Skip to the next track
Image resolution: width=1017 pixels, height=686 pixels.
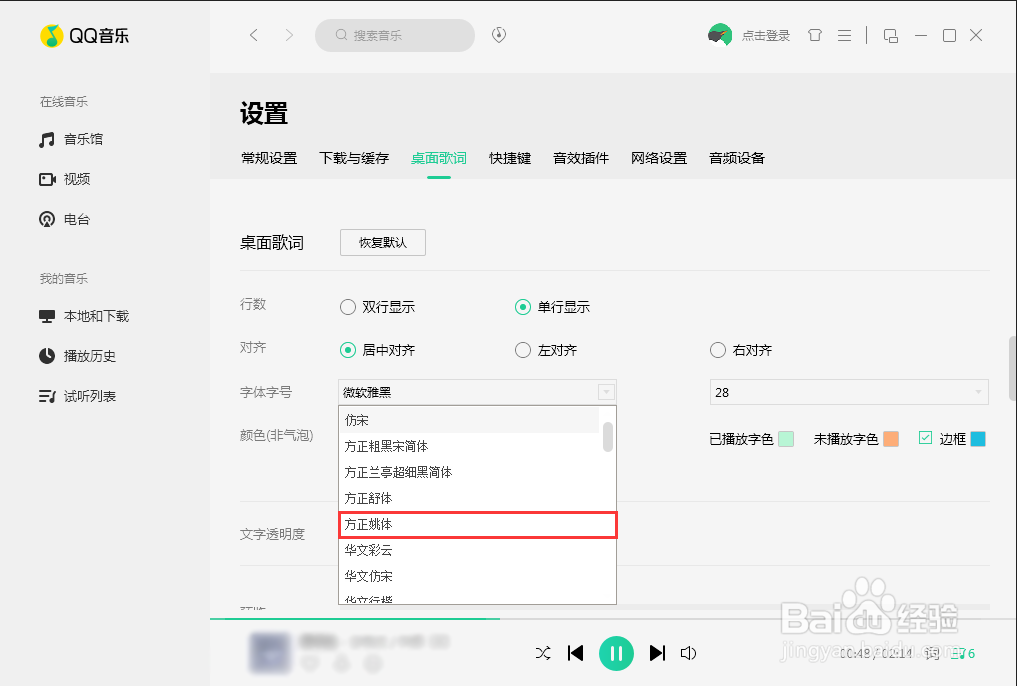pos(657,653)
